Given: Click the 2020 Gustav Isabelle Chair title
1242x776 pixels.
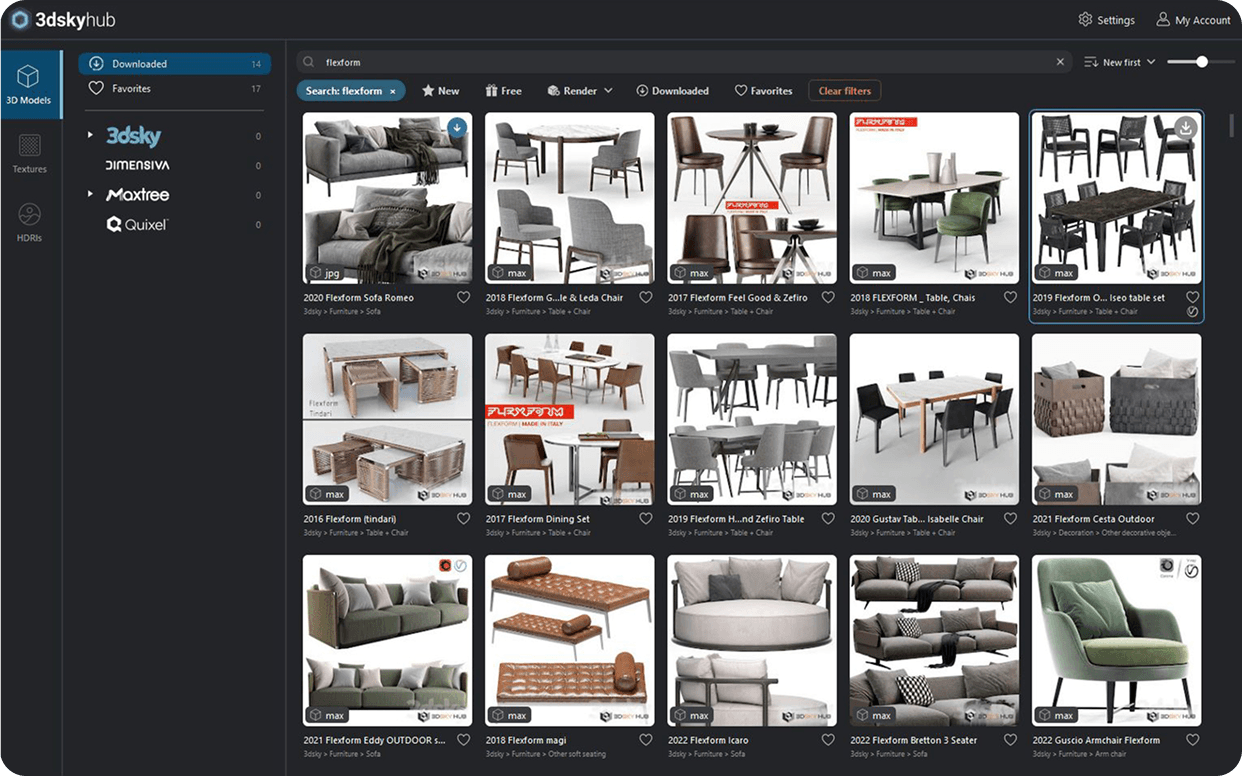Looking at the screenshot, I should point(917,519).
